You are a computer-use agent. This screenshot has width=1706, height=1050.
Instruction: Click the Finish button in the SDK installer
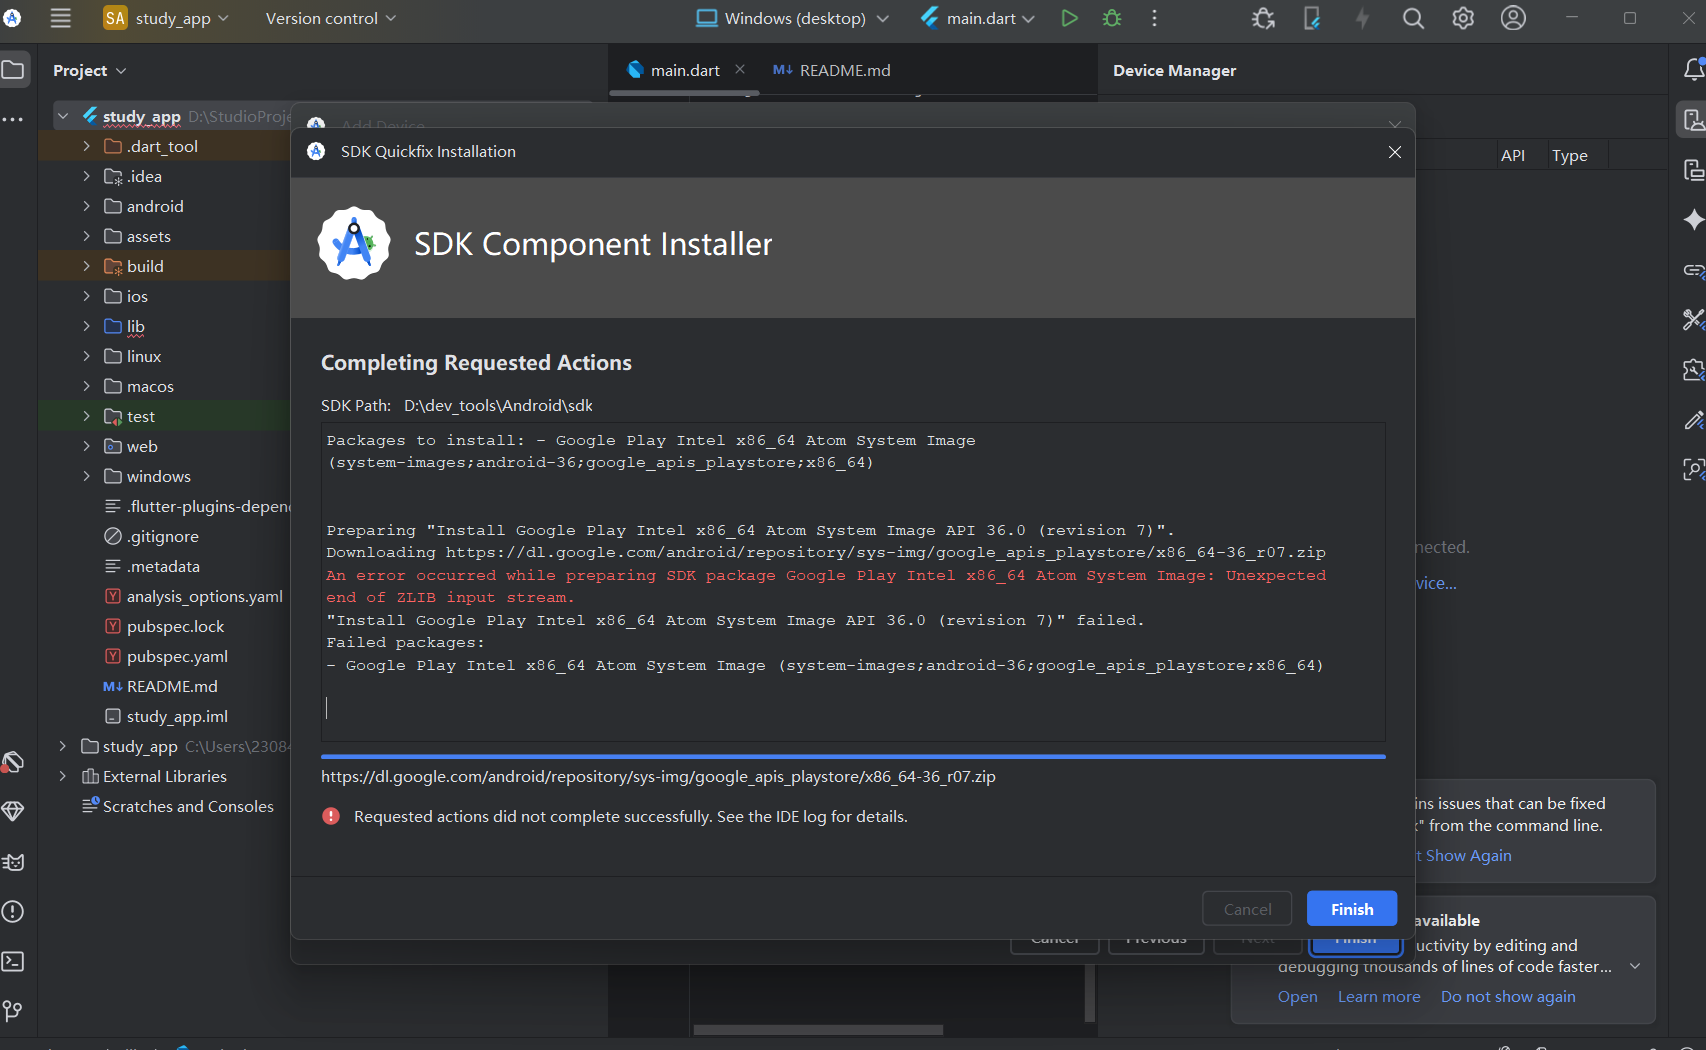click(x=1352, y=909)
